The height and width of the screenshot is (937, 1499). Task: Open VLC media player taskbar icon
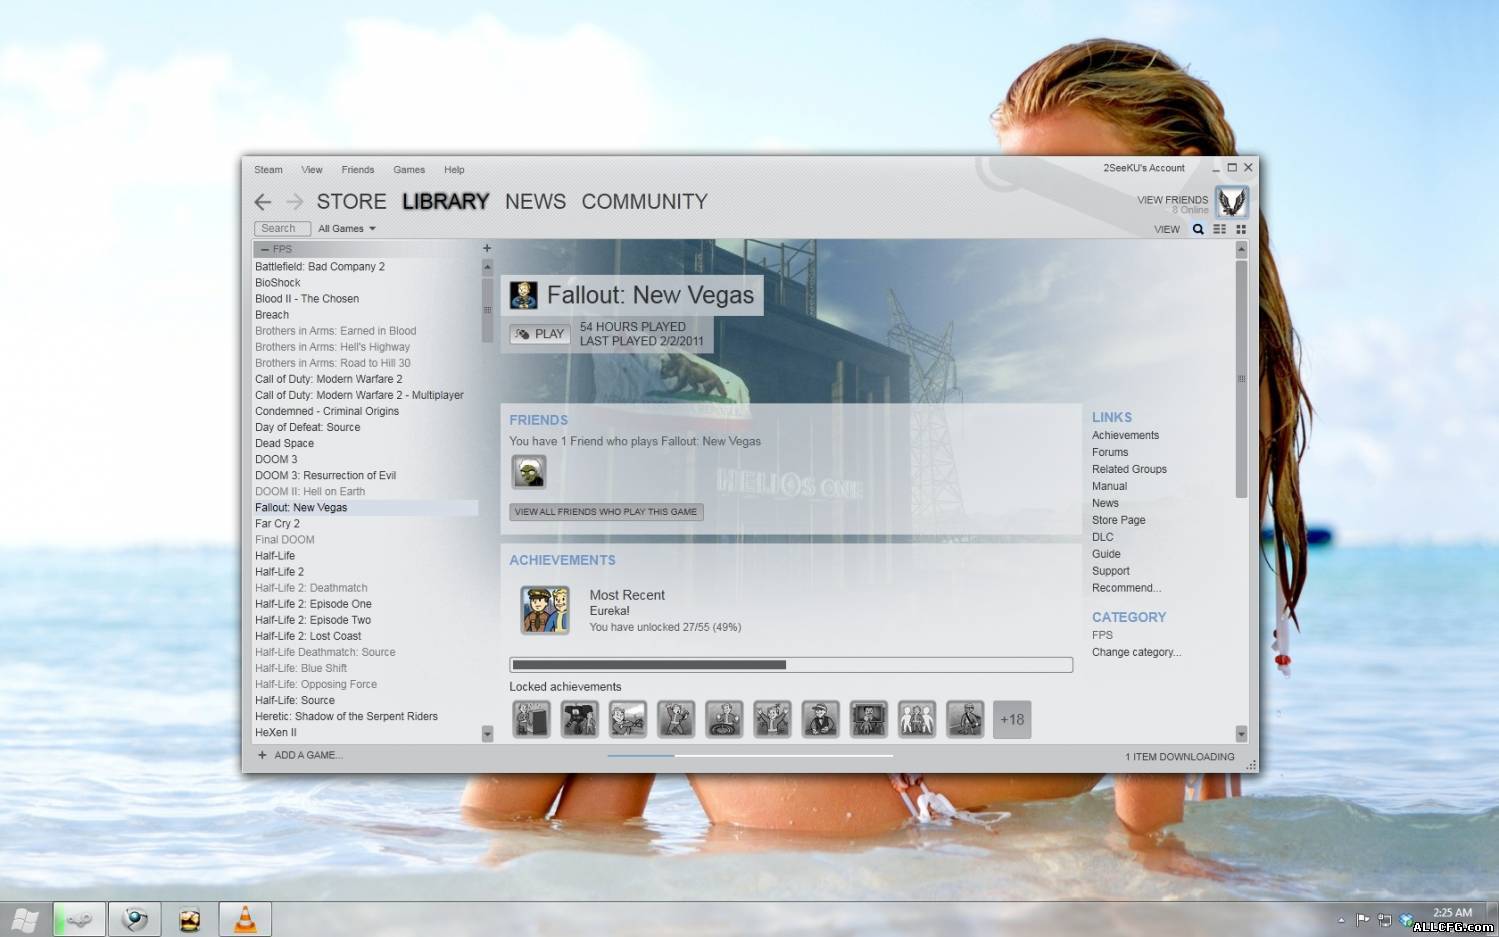244,919
